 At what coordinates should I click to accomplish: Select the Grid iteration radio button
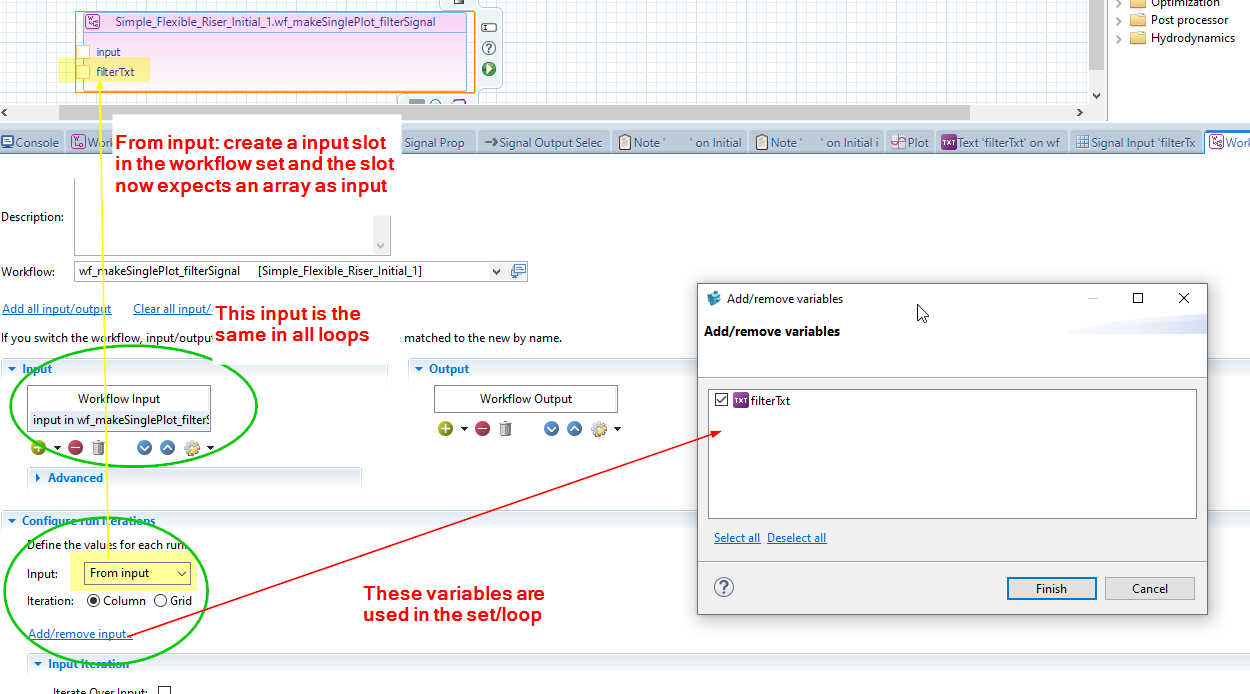(x=161, y=601)
